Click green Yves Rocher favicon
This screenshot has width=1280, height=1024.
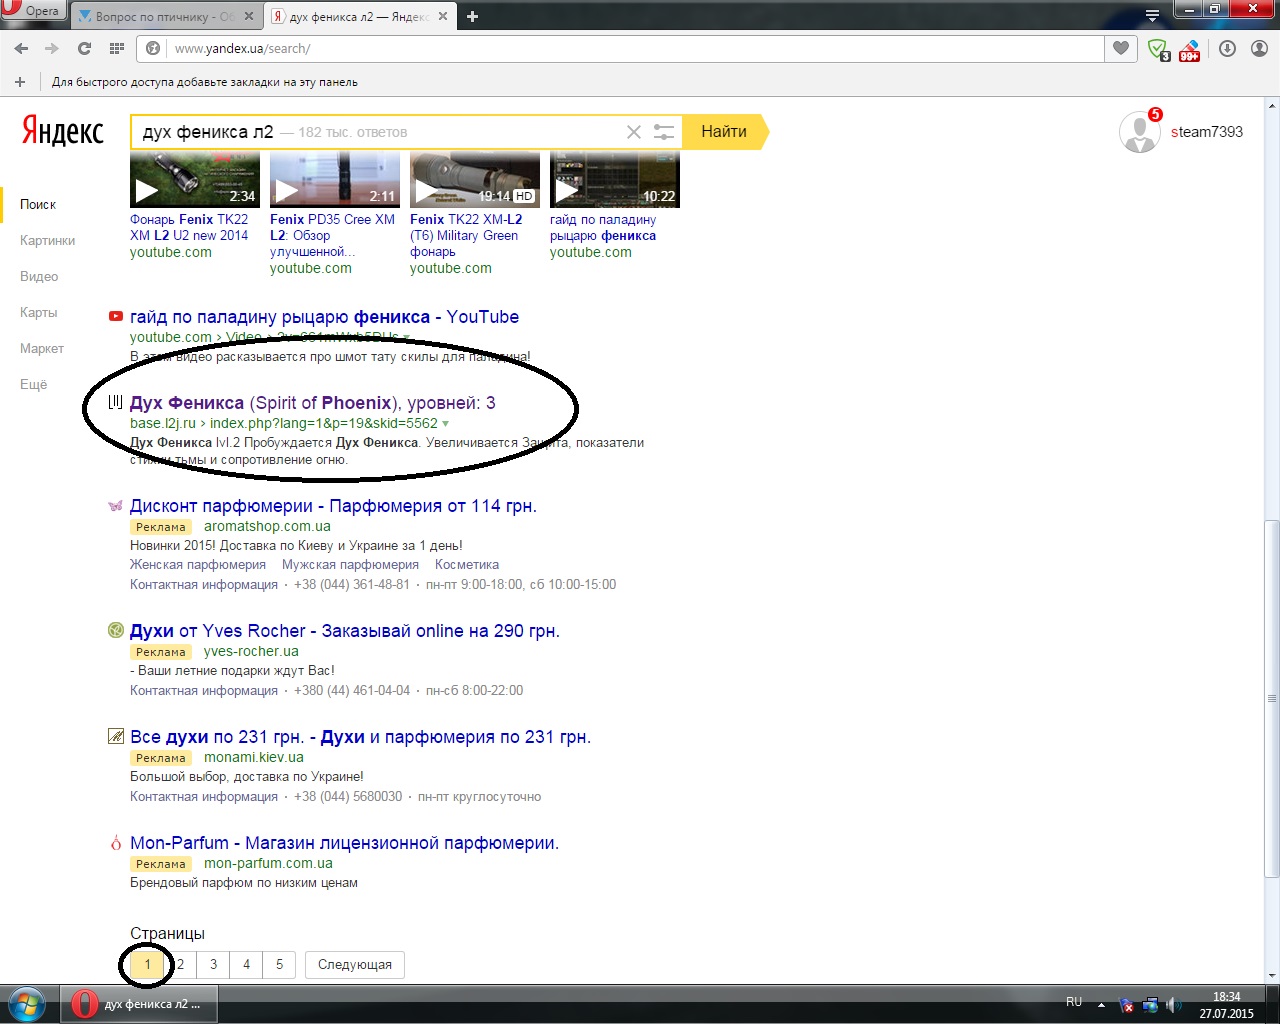(x=116, y=630)
